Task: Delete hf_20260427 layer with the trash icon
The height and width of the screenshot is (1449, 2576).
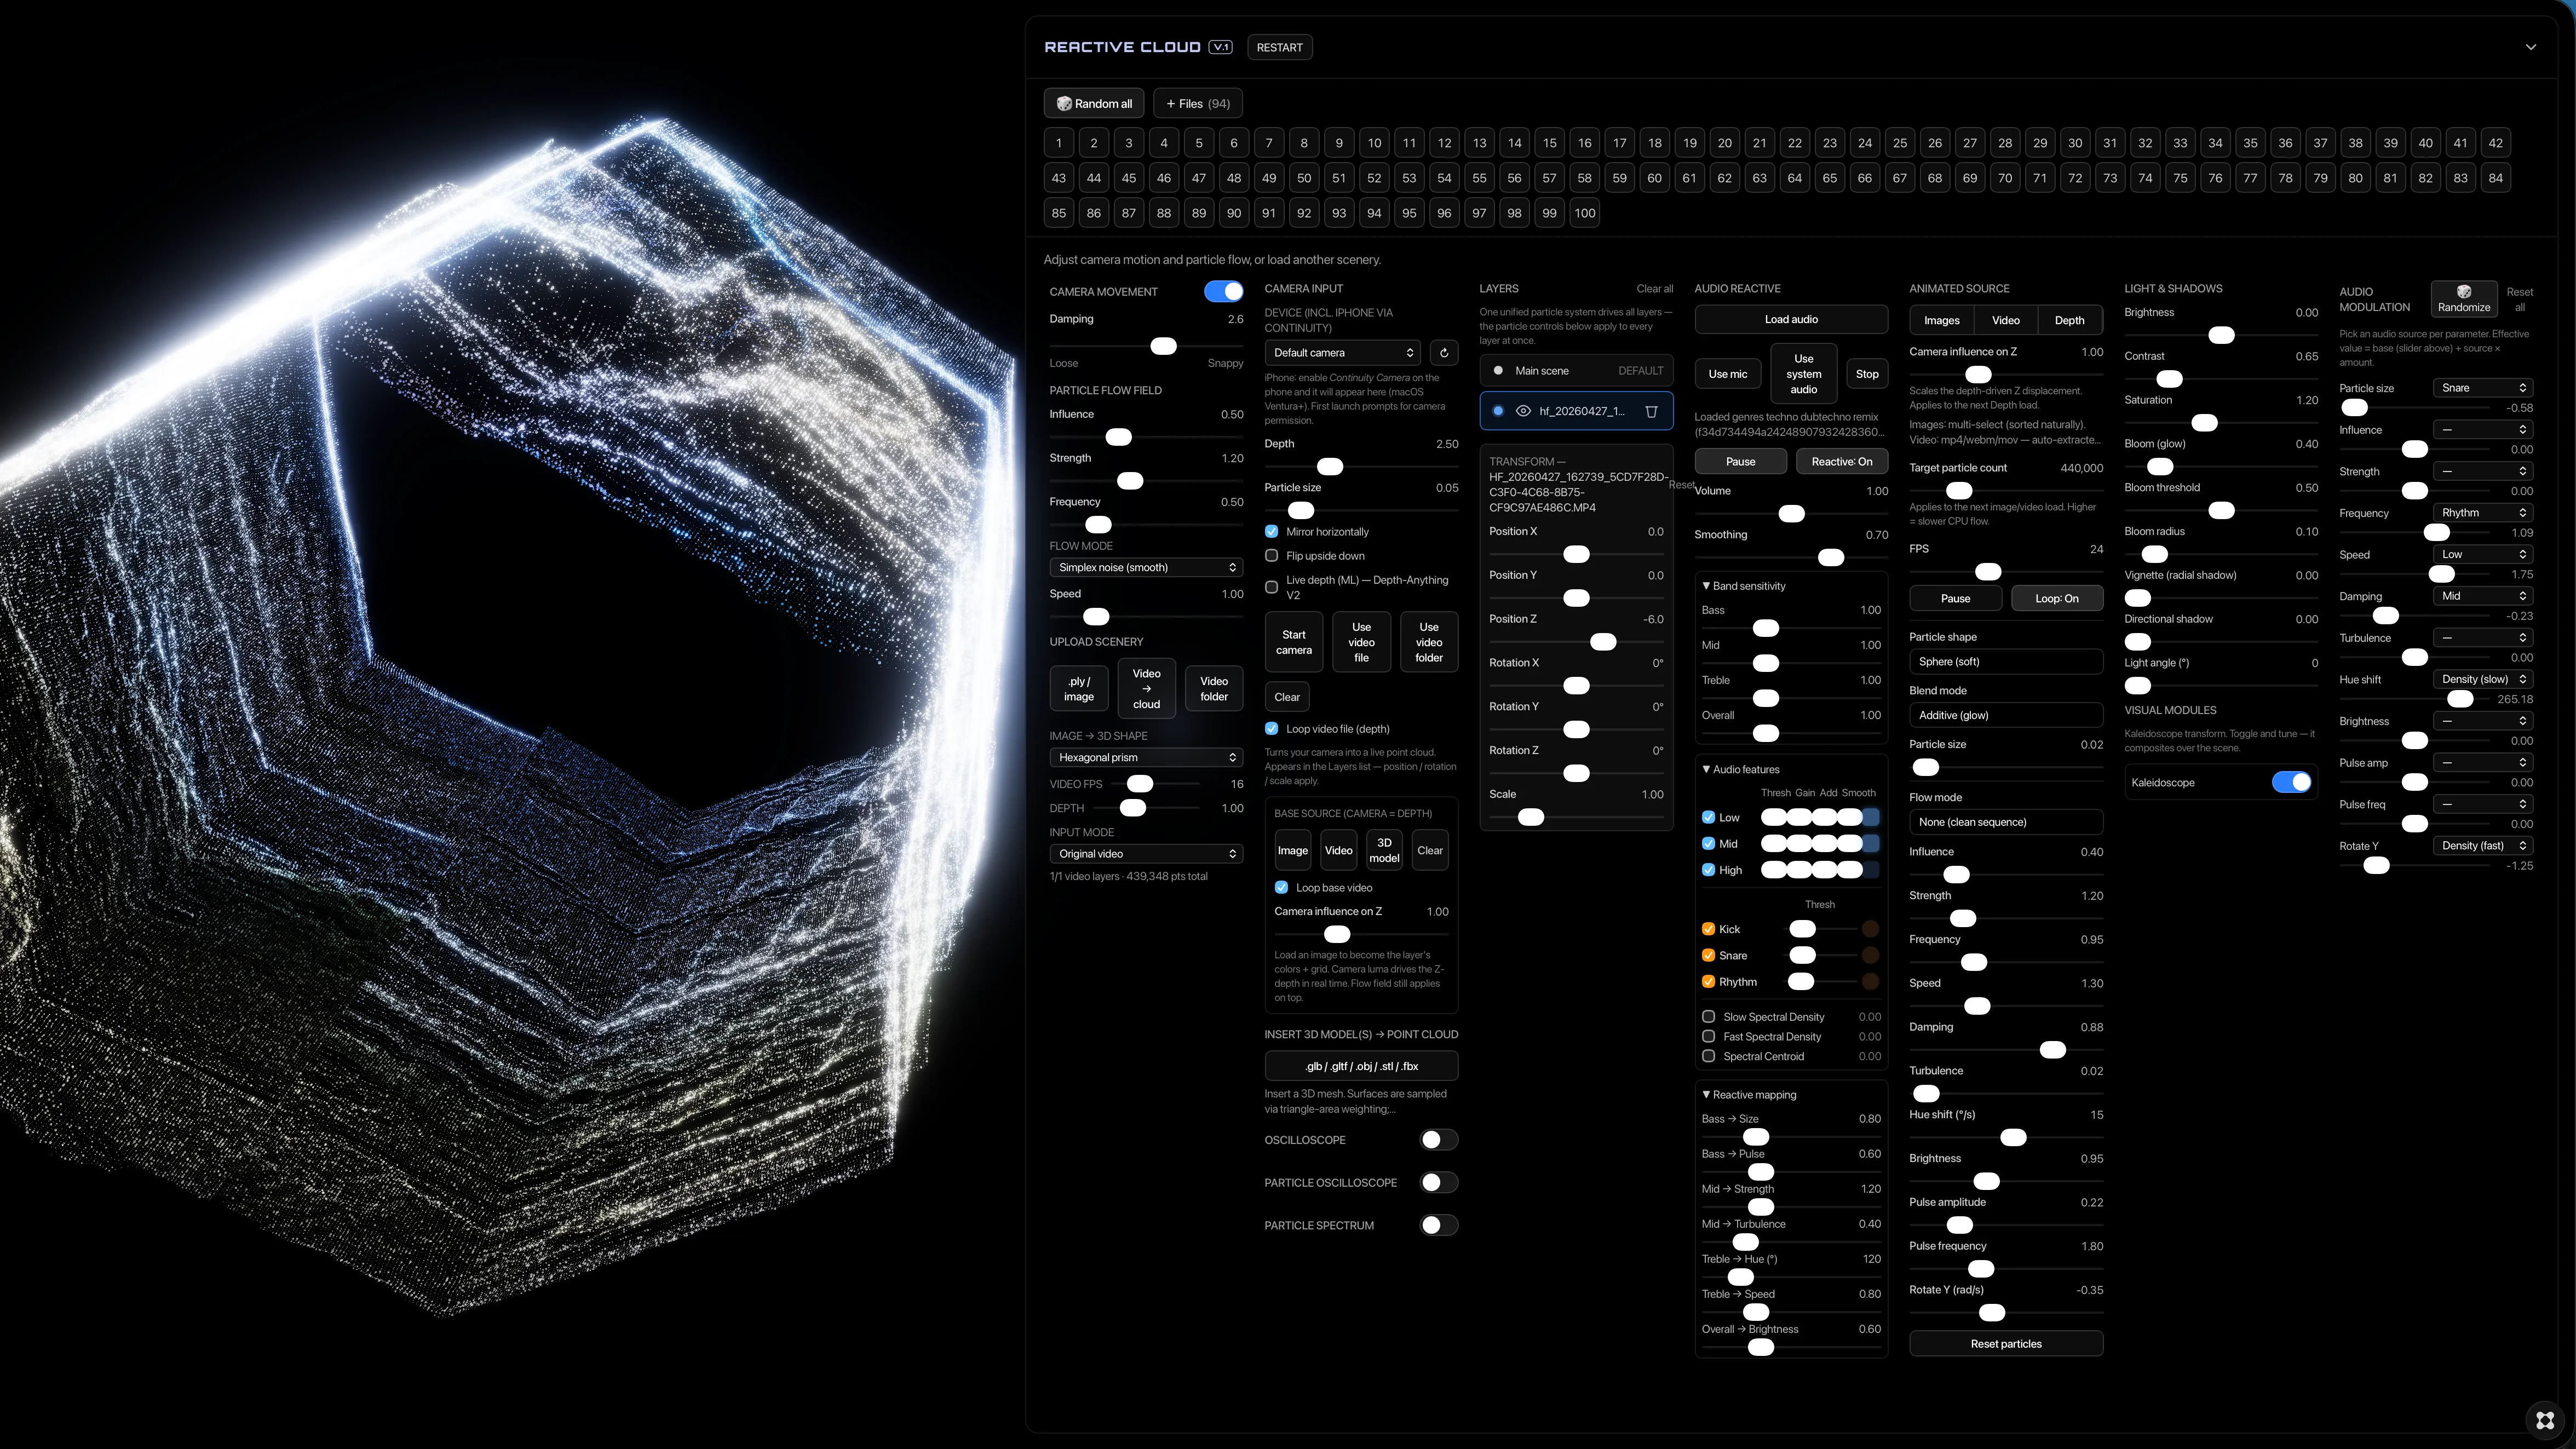Action: pyautogui.click(x=1651, y=411)
